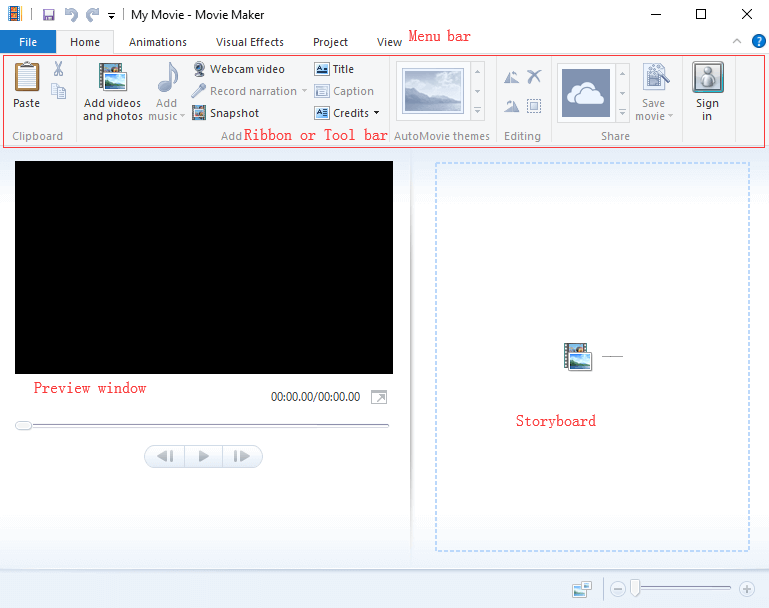Add a Caption to the movie
Screen dimensions: 769x608
pos(344,91)
